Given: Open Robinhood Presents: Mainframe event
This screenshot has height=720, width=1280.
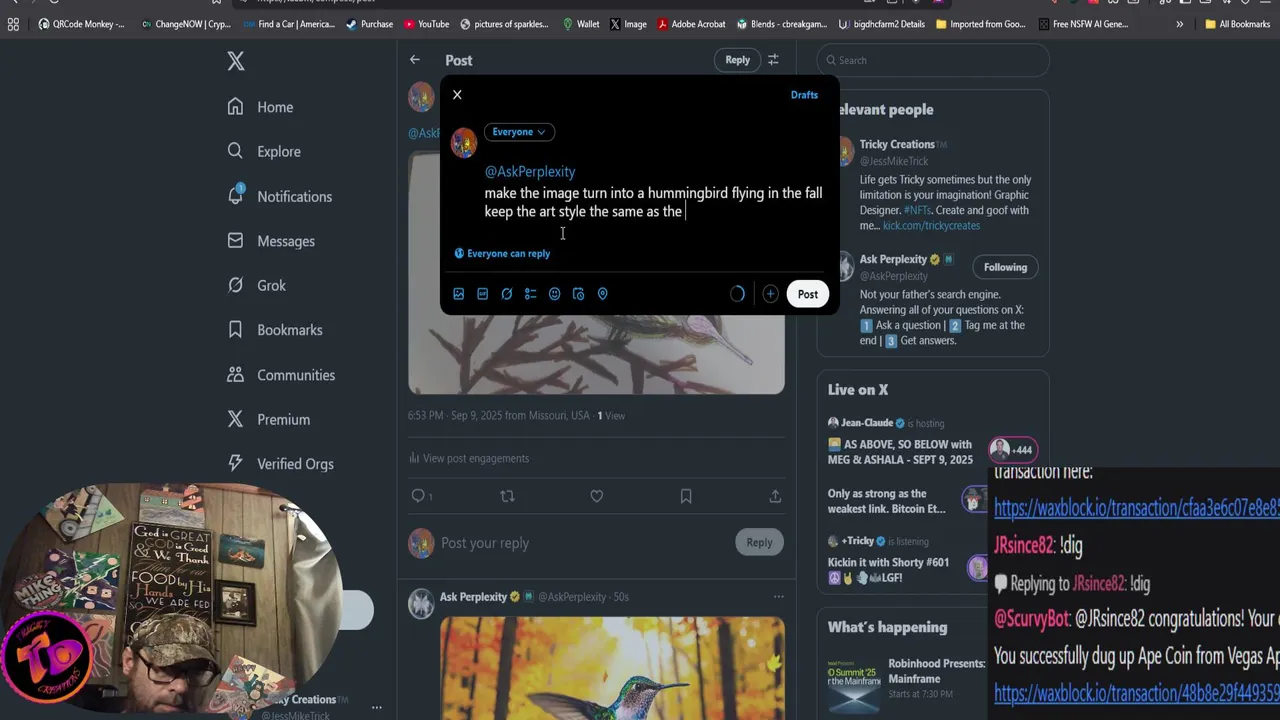Looking at the screenshot, I should click(x=937, y=669).
